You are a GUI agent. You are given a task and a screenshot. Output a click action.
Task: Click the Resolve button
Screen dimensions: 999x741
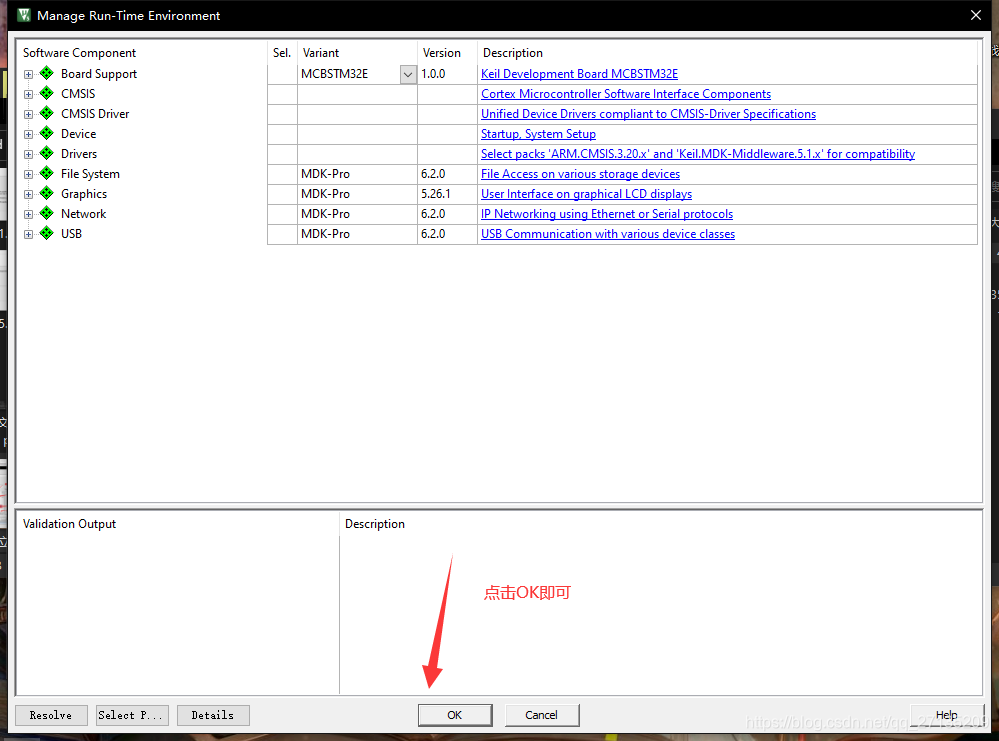tap(51, 715)
